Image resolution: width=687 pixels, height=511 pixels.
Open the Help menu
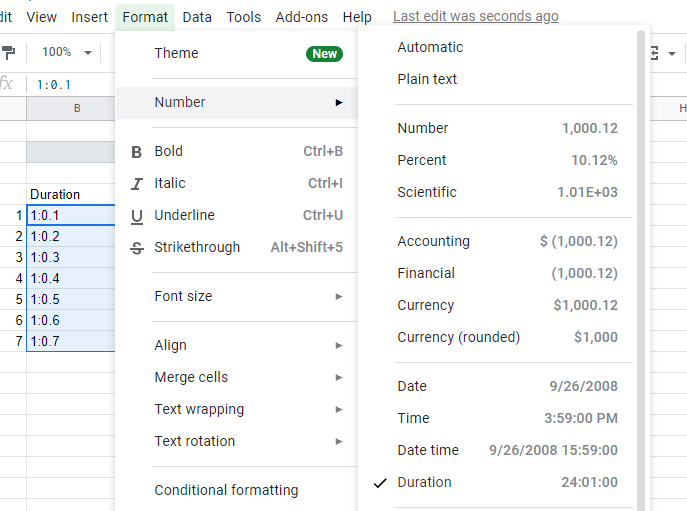[357, 17]
